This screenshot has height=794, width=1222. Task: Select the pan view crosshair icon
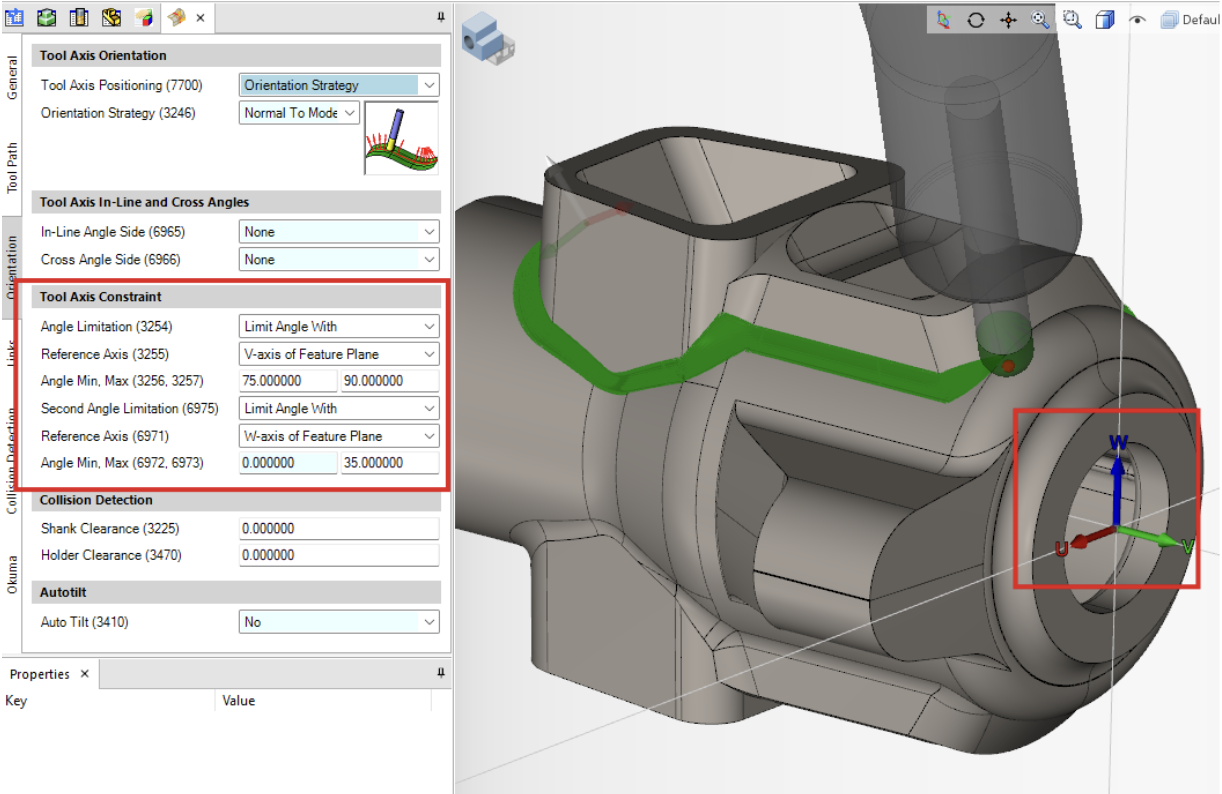[1008, 19]
